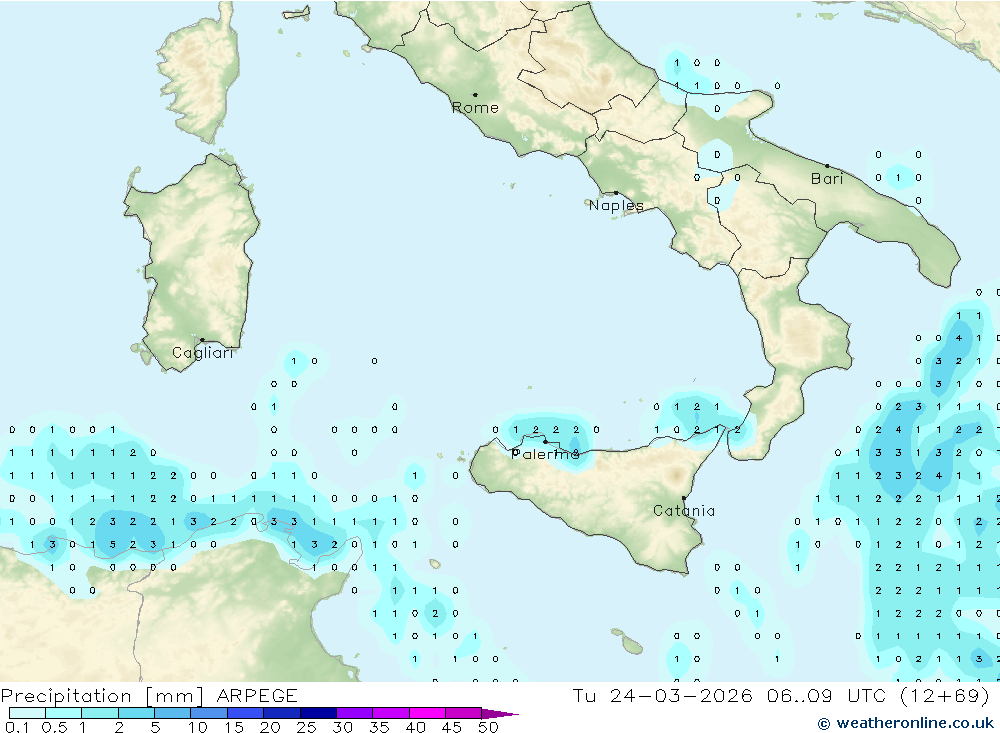
Task: Click the 'Precipitation [mm]' title text
Action: coord(102,696)
